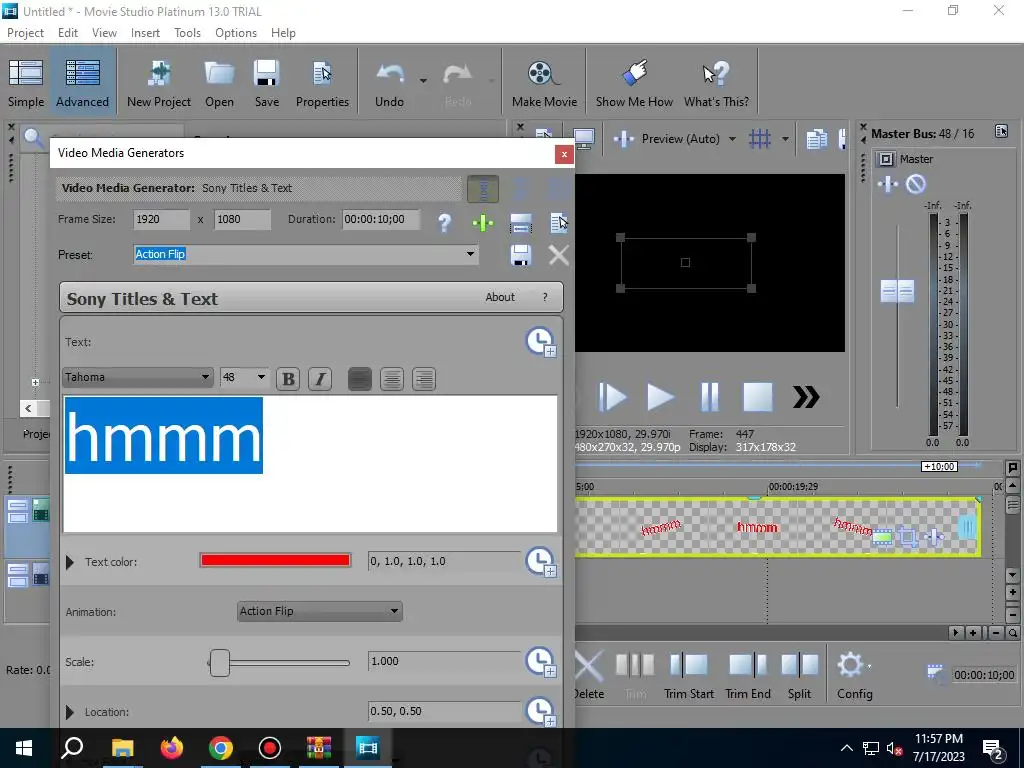Click green match output aspect icon
Image resolution: width=1024 pixels, height=768 pixels.
(x=483, y=223)
